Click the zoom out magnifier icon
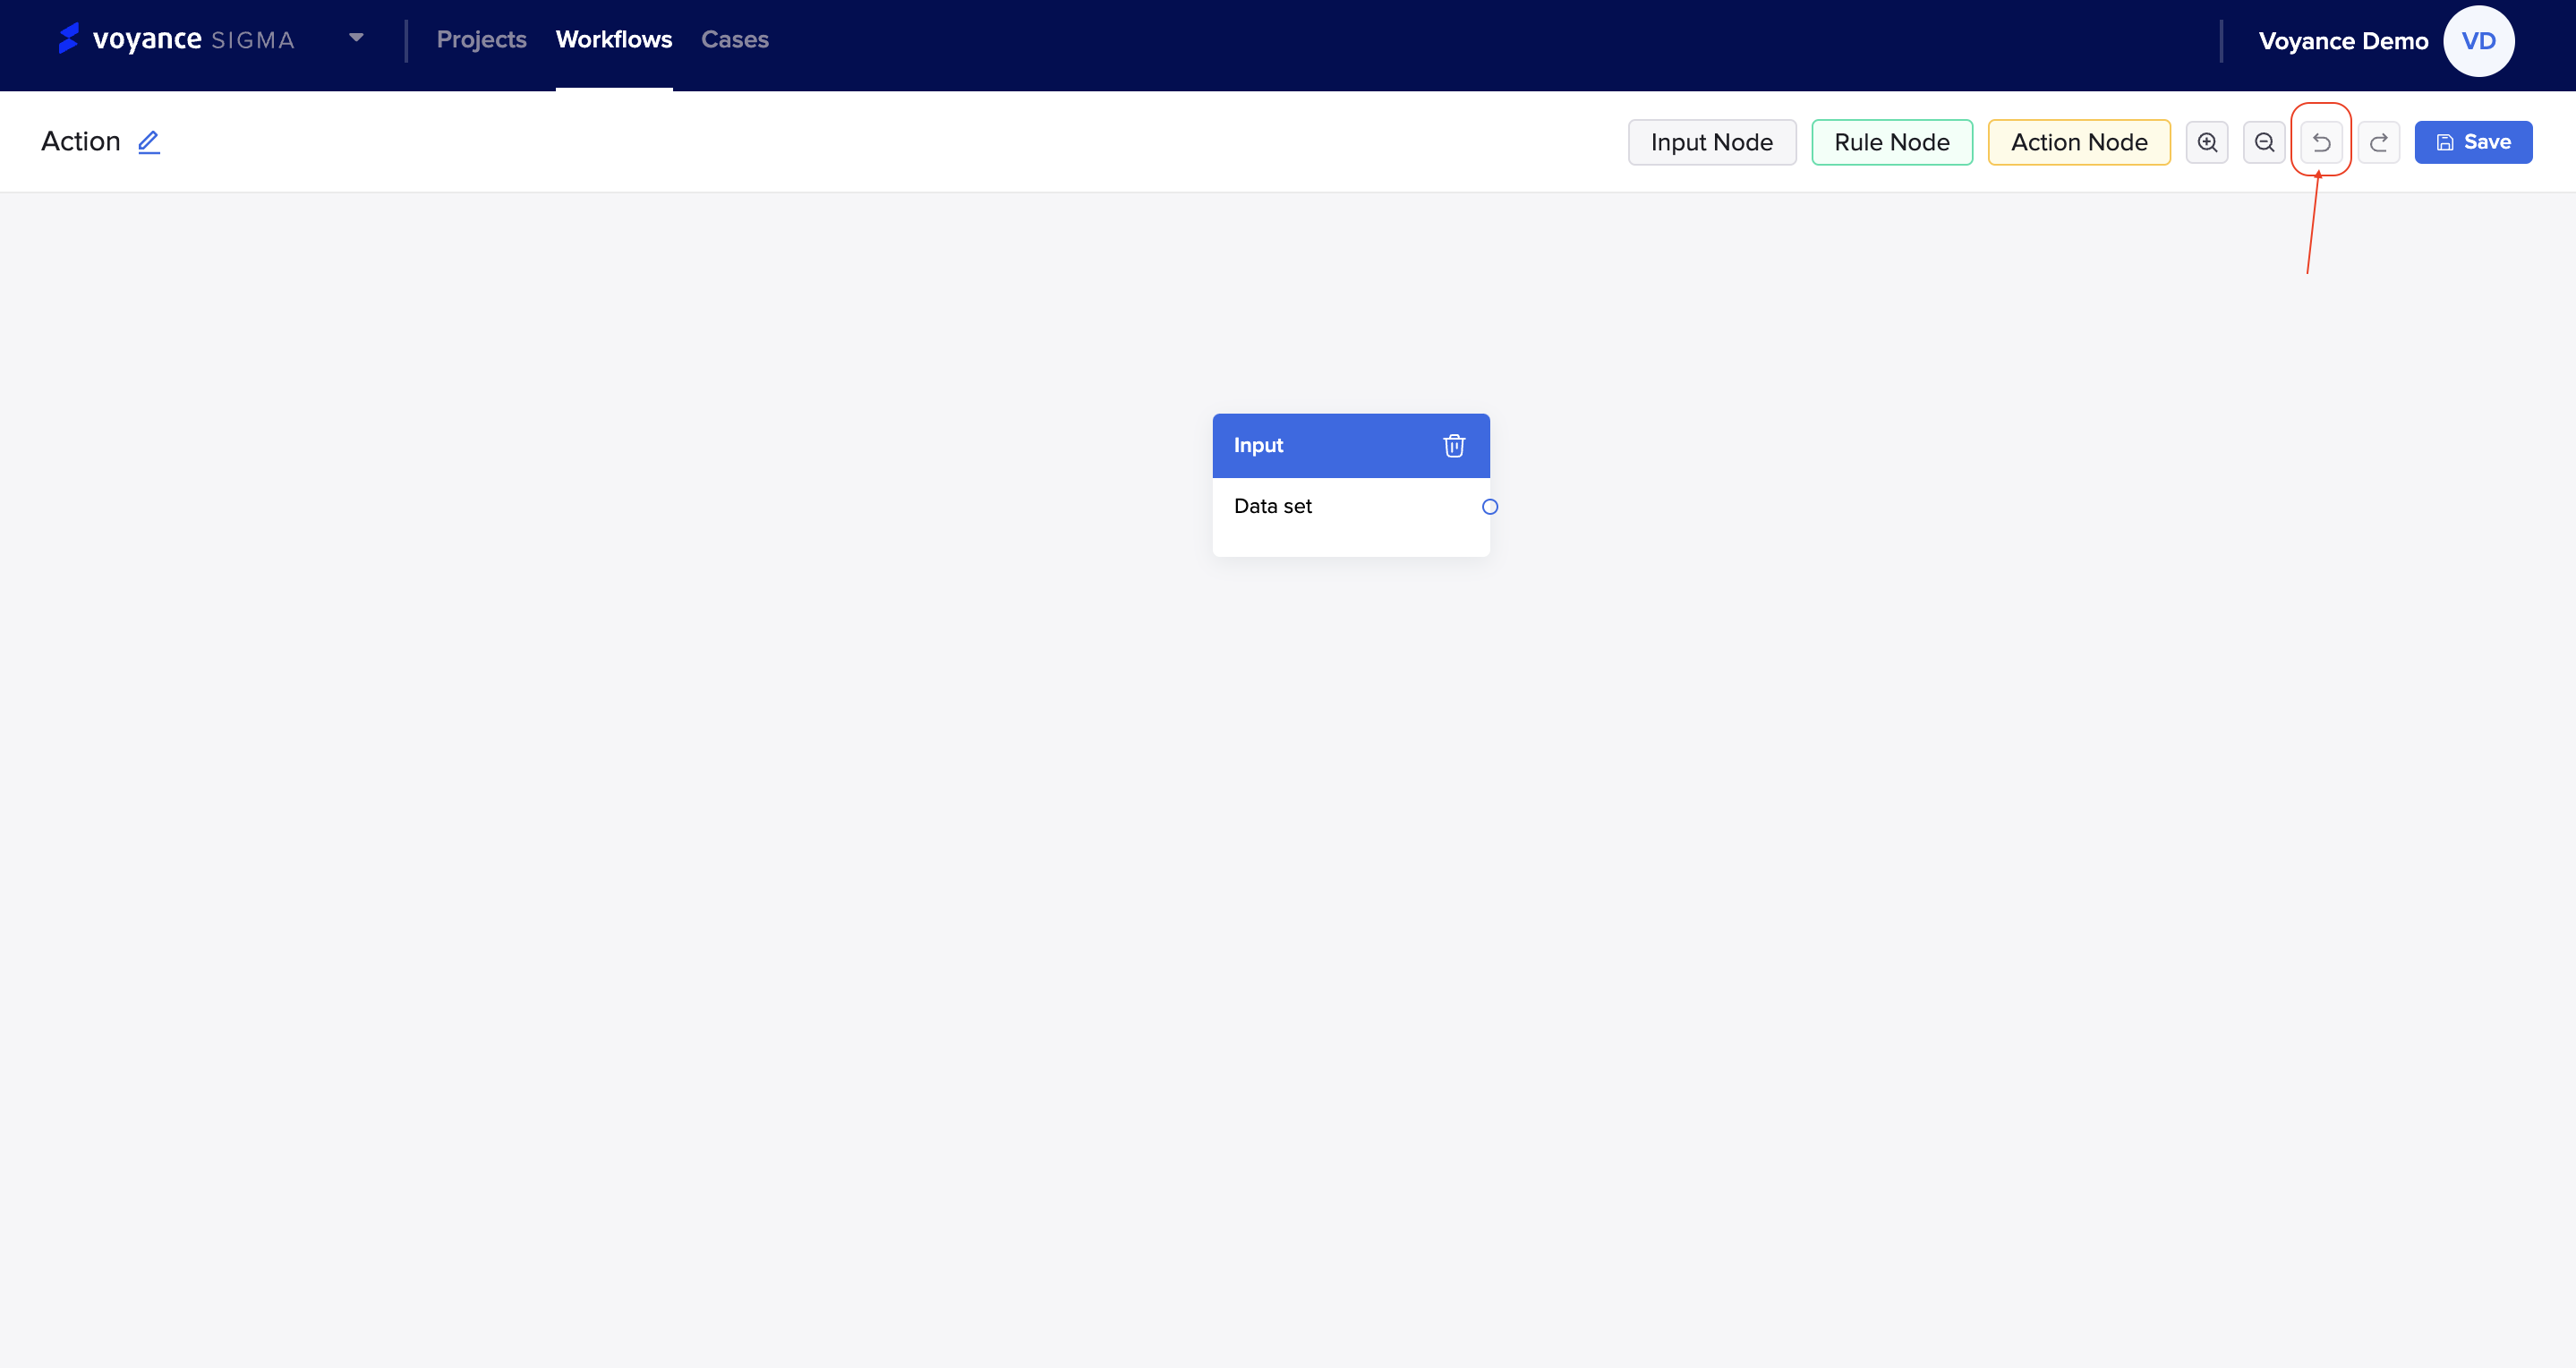2576x1368 pixels. coord(2264,142)
